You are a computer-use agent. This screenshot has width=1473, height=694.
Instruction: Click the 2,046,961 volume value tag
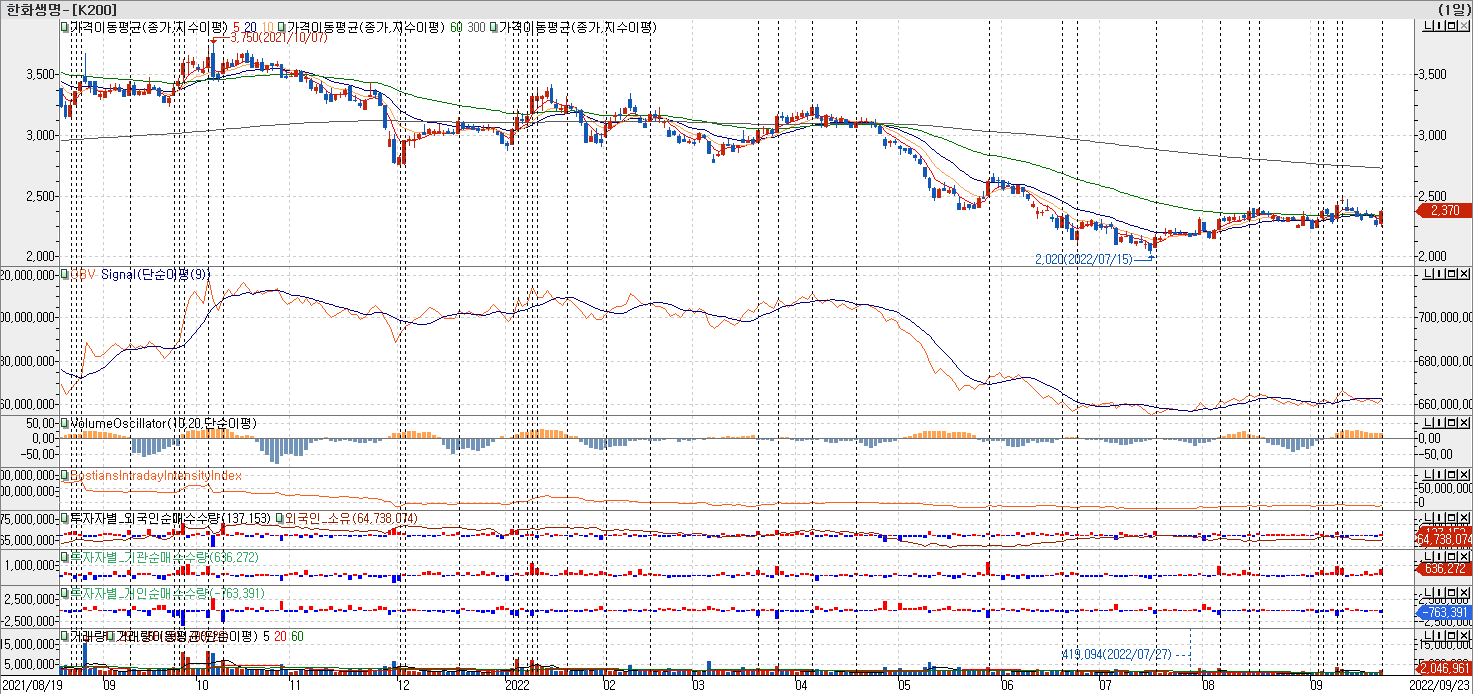click(x=1445, y=667)
